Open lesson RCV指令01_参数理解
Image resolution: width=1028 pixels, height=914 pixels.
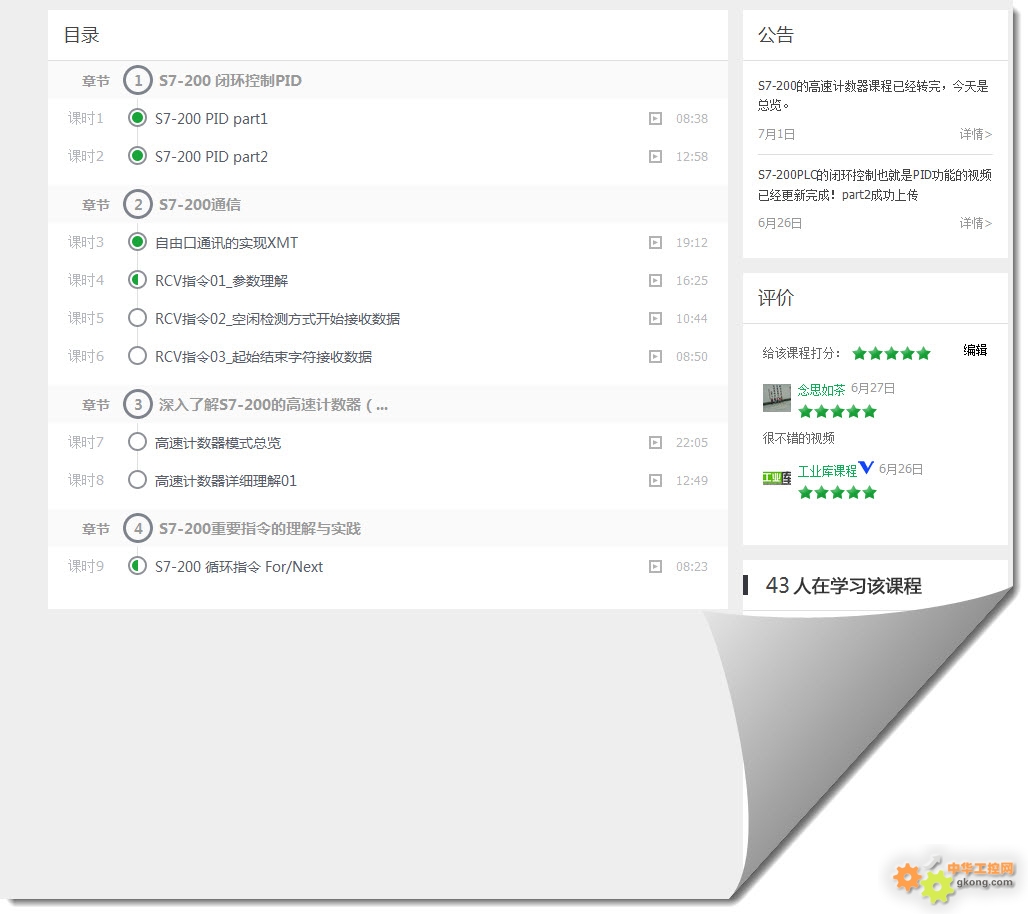222,281
